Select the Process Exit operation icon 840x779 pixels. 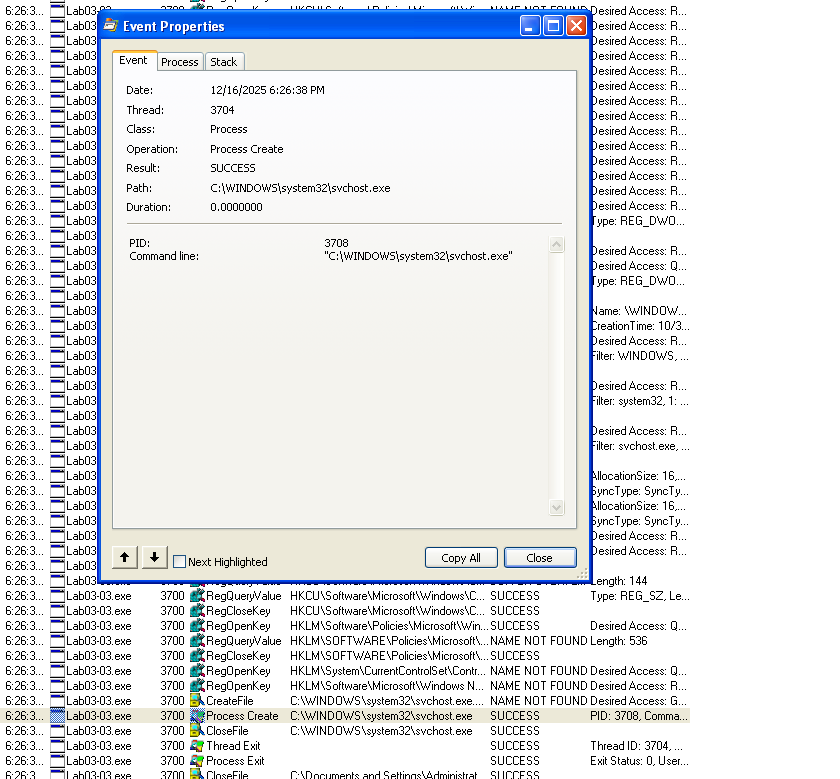(197, 761)
